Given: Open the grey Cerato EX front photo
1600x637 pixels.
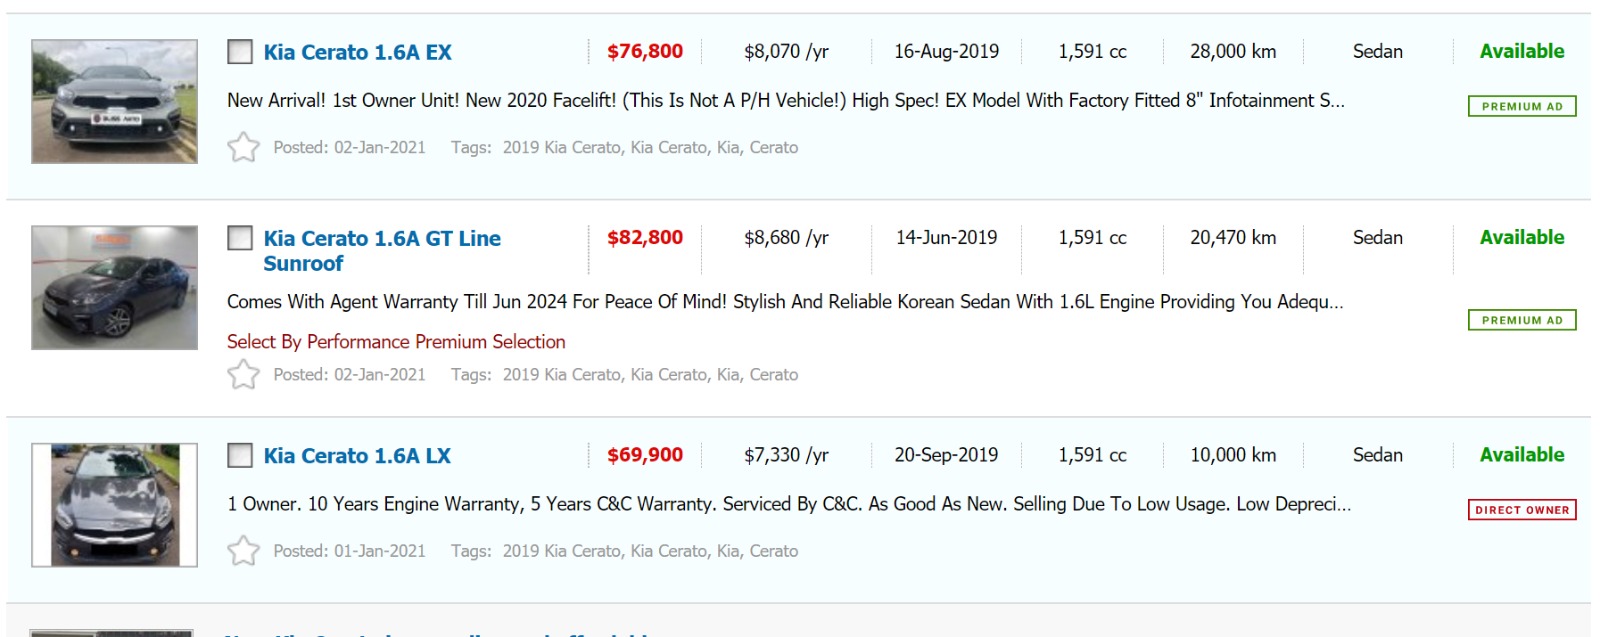Looking at the screenshot, I should (114, 102).
